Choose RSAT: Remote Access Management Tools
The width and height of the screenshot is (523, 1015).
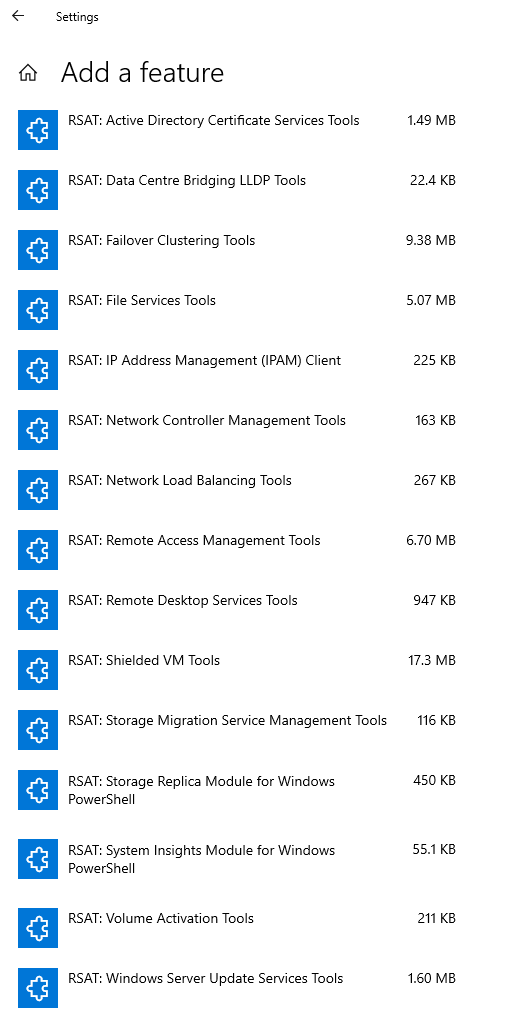pyautogui.click(x=237, y=550)
